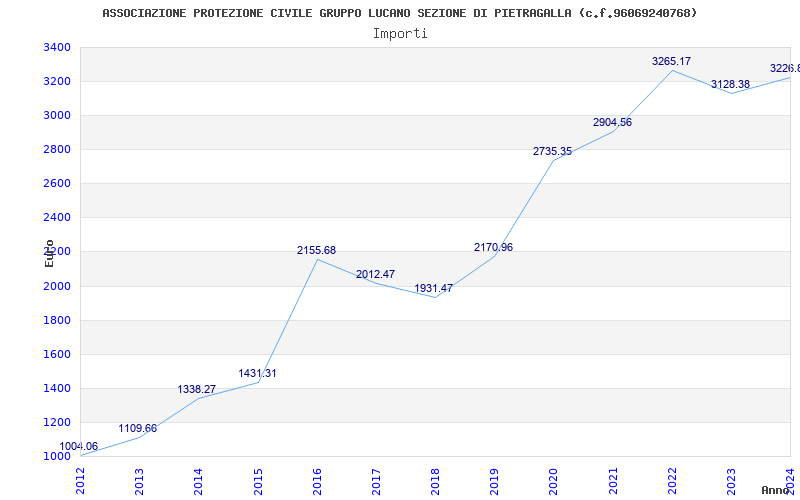800x500 pixels.
Task: Click the y-axis value 1800
Action: coord(57,320)
